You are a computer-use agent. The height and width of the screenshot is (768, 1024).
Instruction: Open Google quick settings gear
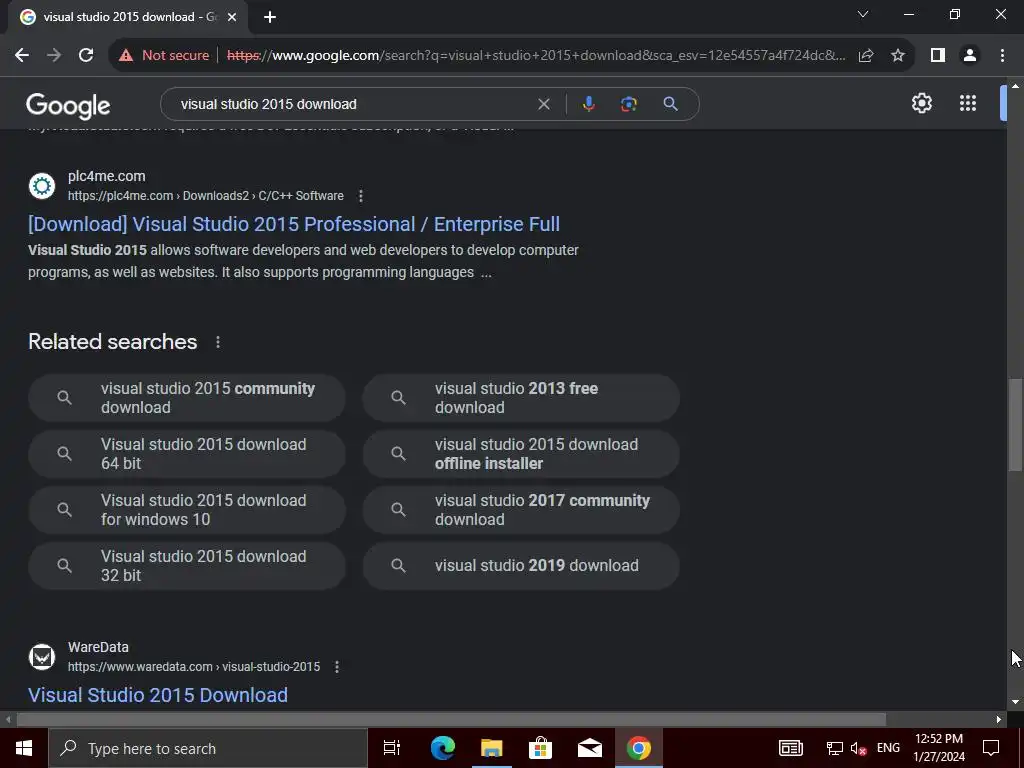(x=921, y=103)
